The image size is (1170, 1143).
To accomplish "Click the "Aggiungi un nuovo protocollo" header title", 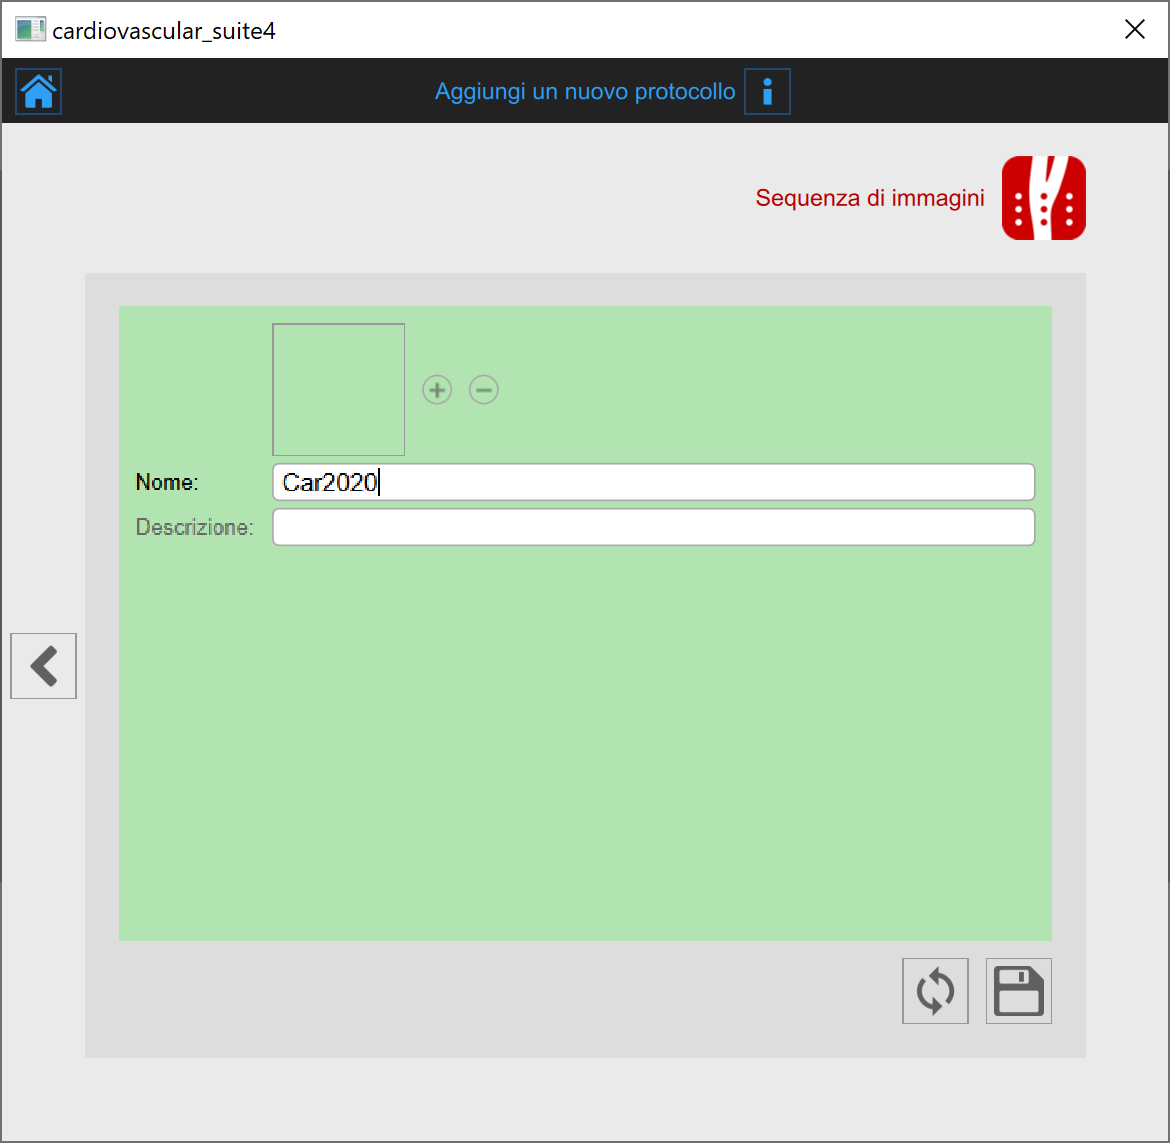I will click(585, 92).
